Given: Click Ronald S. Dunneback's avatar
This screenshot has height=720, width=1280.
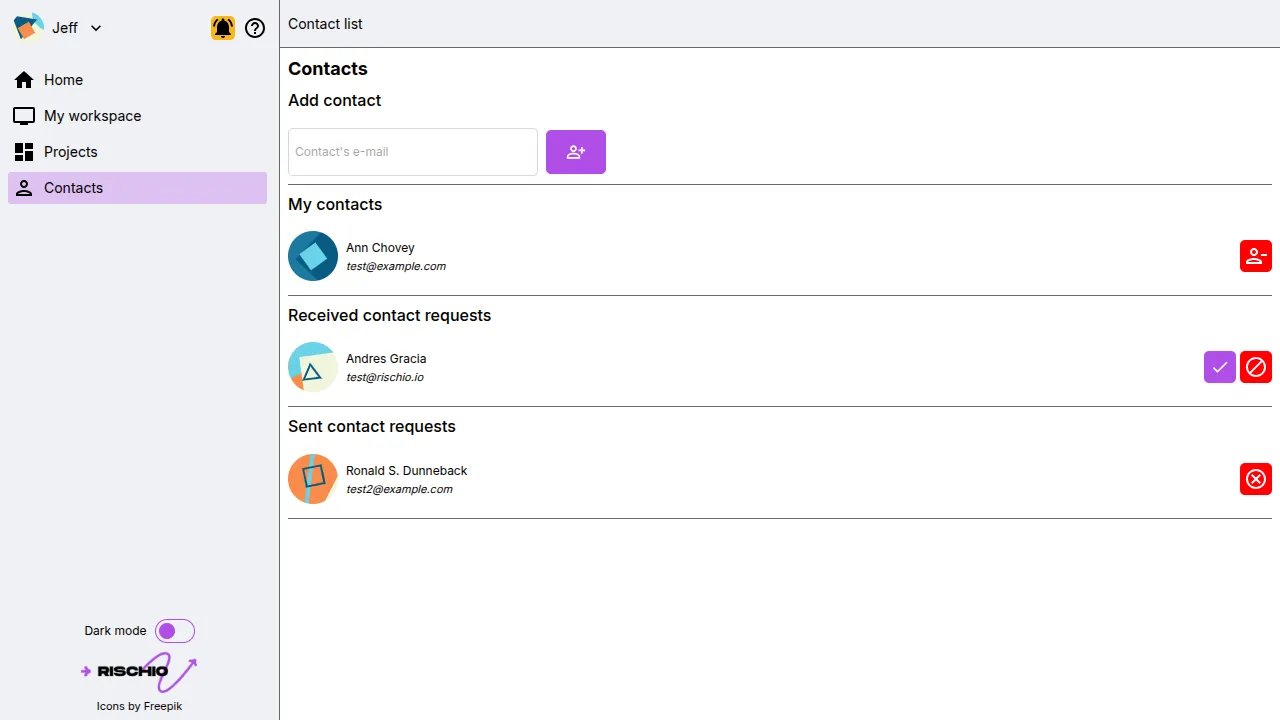Looking at the screenshot, I should click(x=313, y=479).
